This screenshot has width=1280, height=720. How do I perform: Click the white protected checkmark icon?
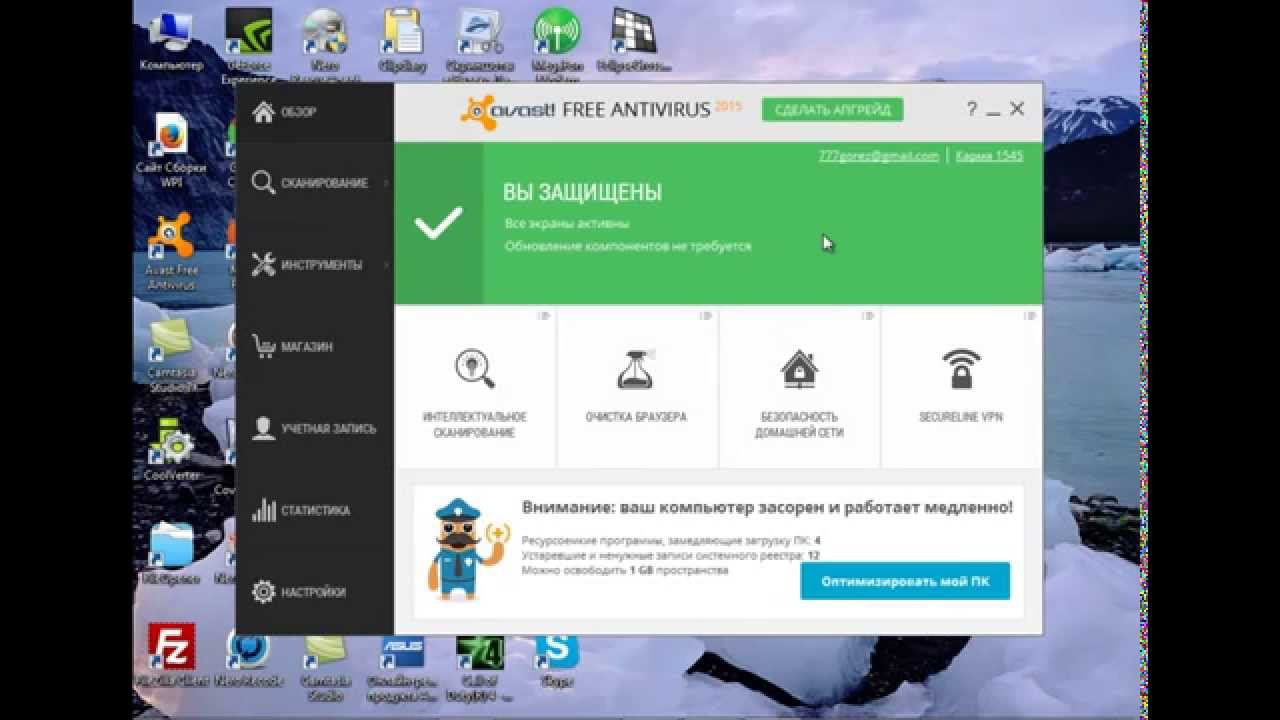click(x=438, y=223)
